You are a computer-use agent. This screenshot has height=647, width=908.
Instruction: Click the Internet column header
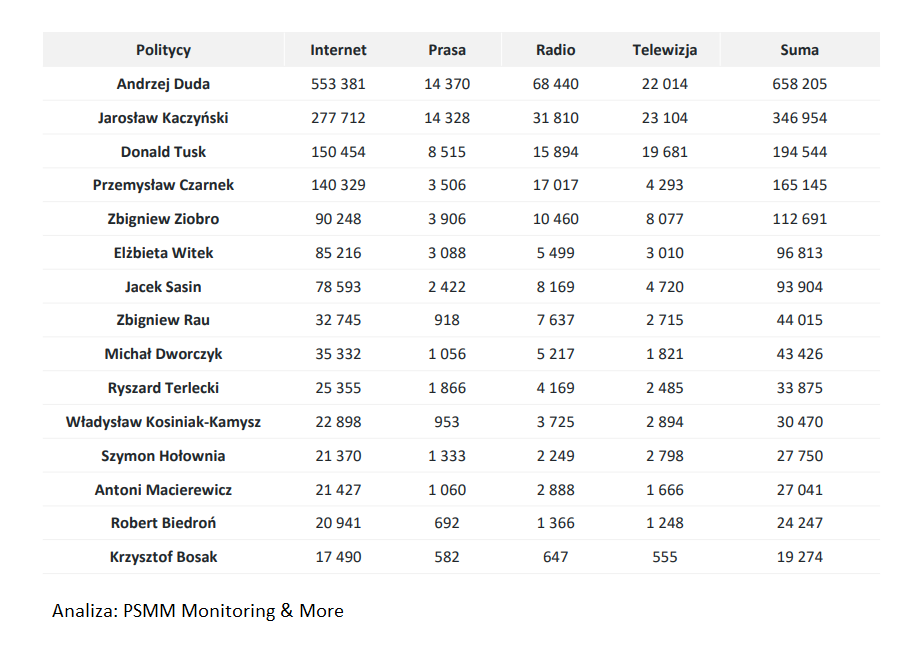point(338,50)
